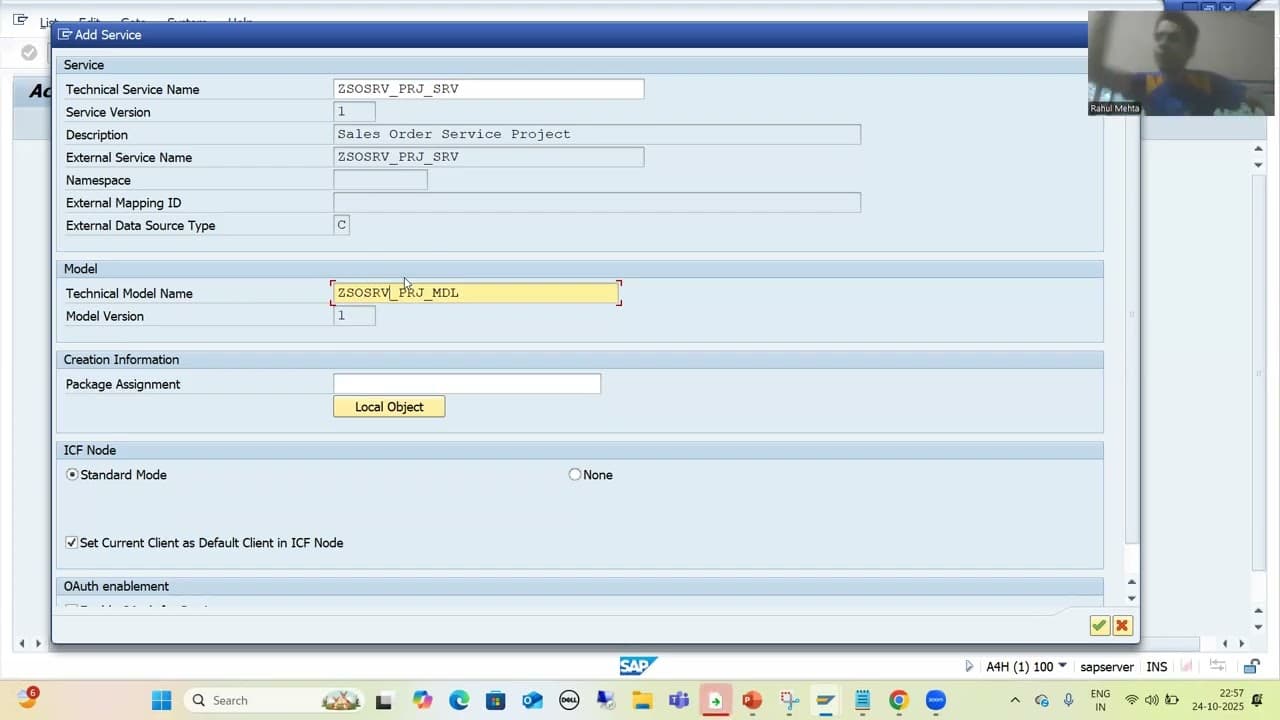
Task: Open the Wi-Fi network tray icon
Action: click(x=1132, y=700)
